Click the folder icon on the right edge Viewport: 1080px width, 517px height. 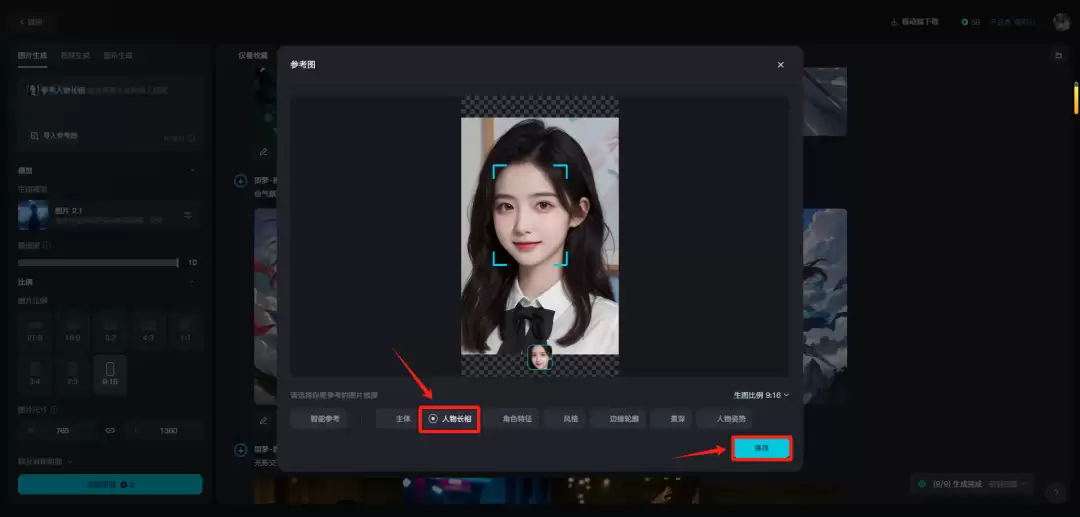[x=1058, y=56]
